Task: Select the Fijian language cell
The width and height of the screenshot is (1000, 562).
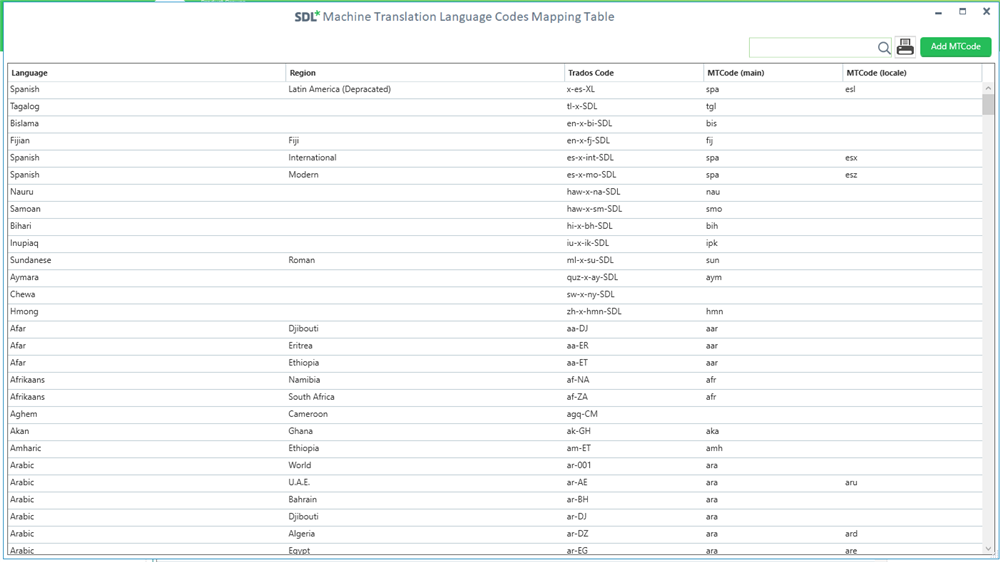Action: coord(20,141)
